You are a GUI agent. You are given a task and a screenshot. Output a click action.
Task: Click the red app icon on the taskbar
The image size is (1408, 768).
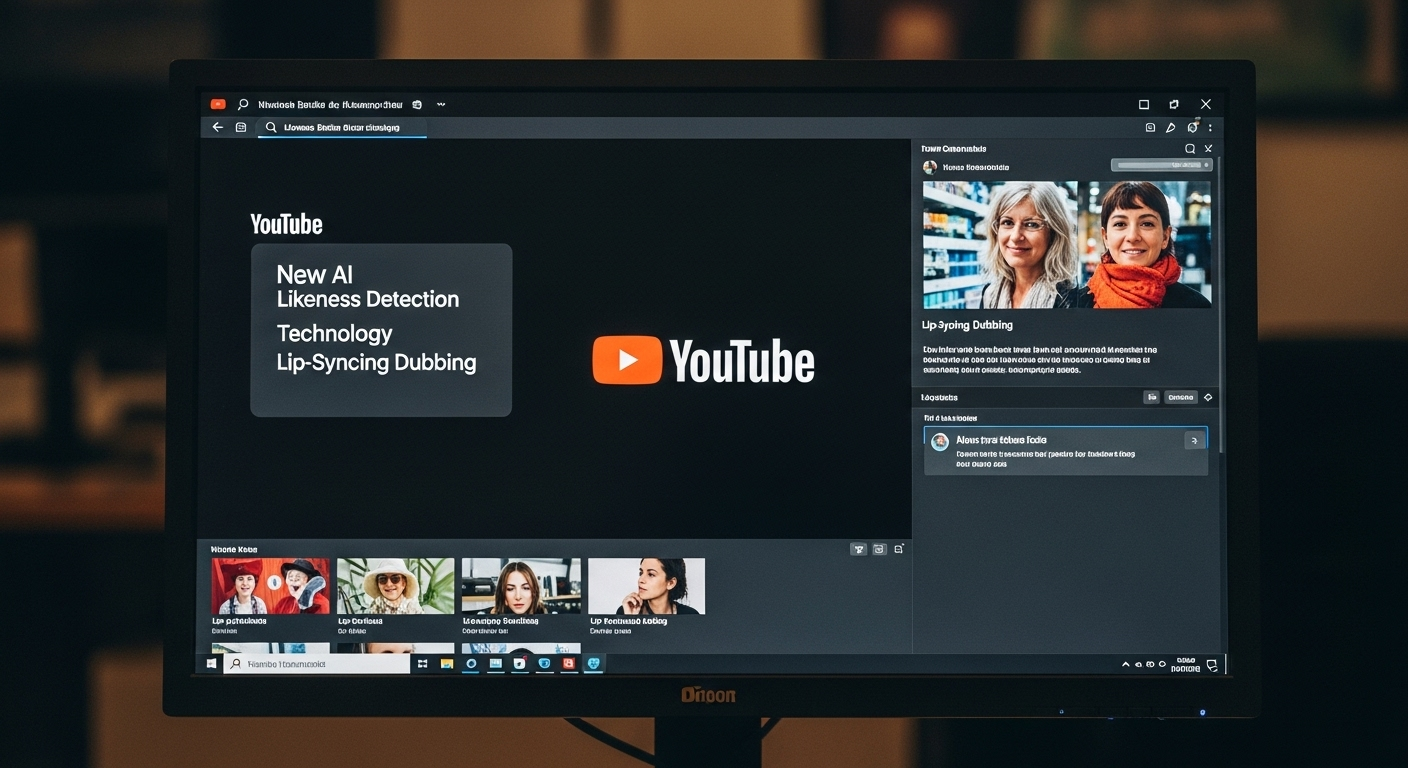click(x=568, y=663)
